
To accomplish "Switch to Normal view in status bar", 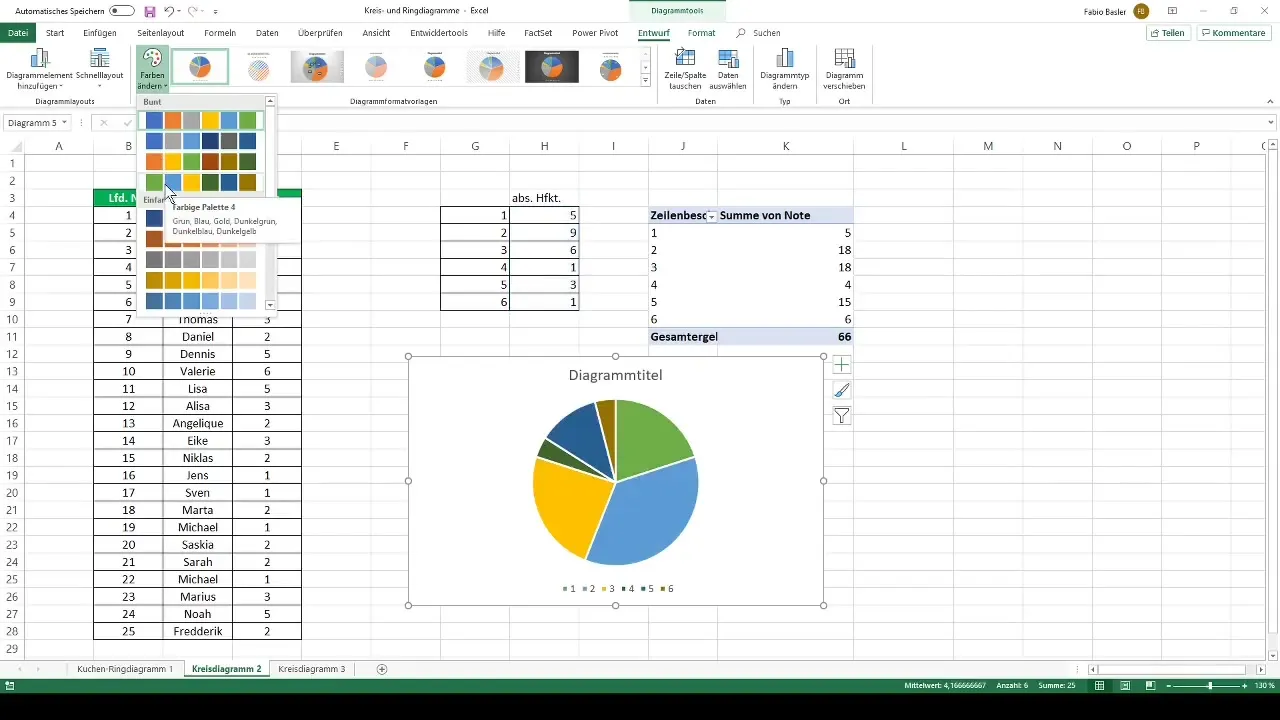I will coord(1099,686).
